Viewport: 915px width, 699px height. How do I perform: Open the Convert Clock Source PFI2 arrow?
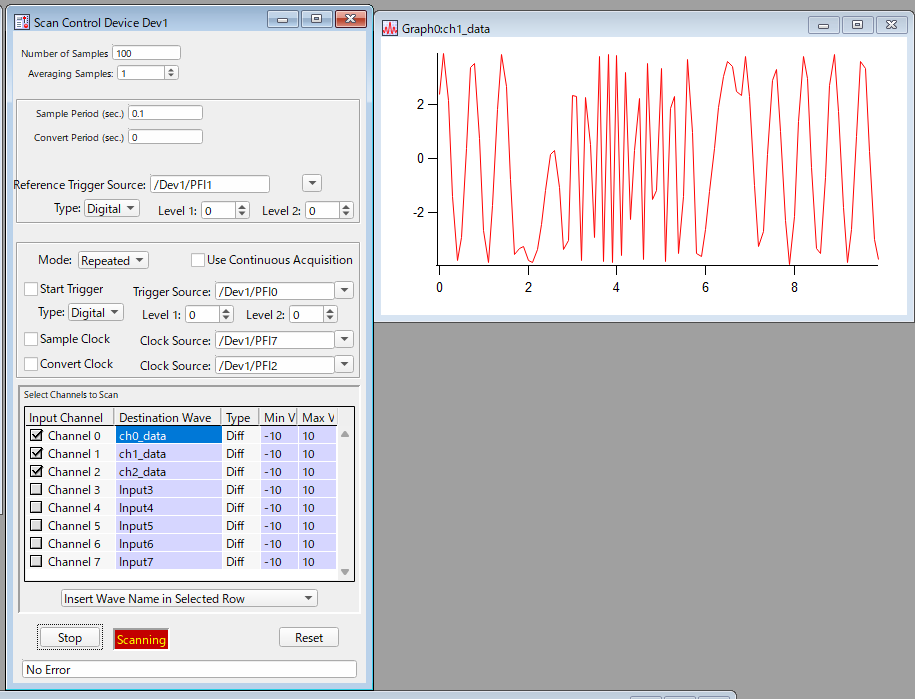(x=344, y=366)
